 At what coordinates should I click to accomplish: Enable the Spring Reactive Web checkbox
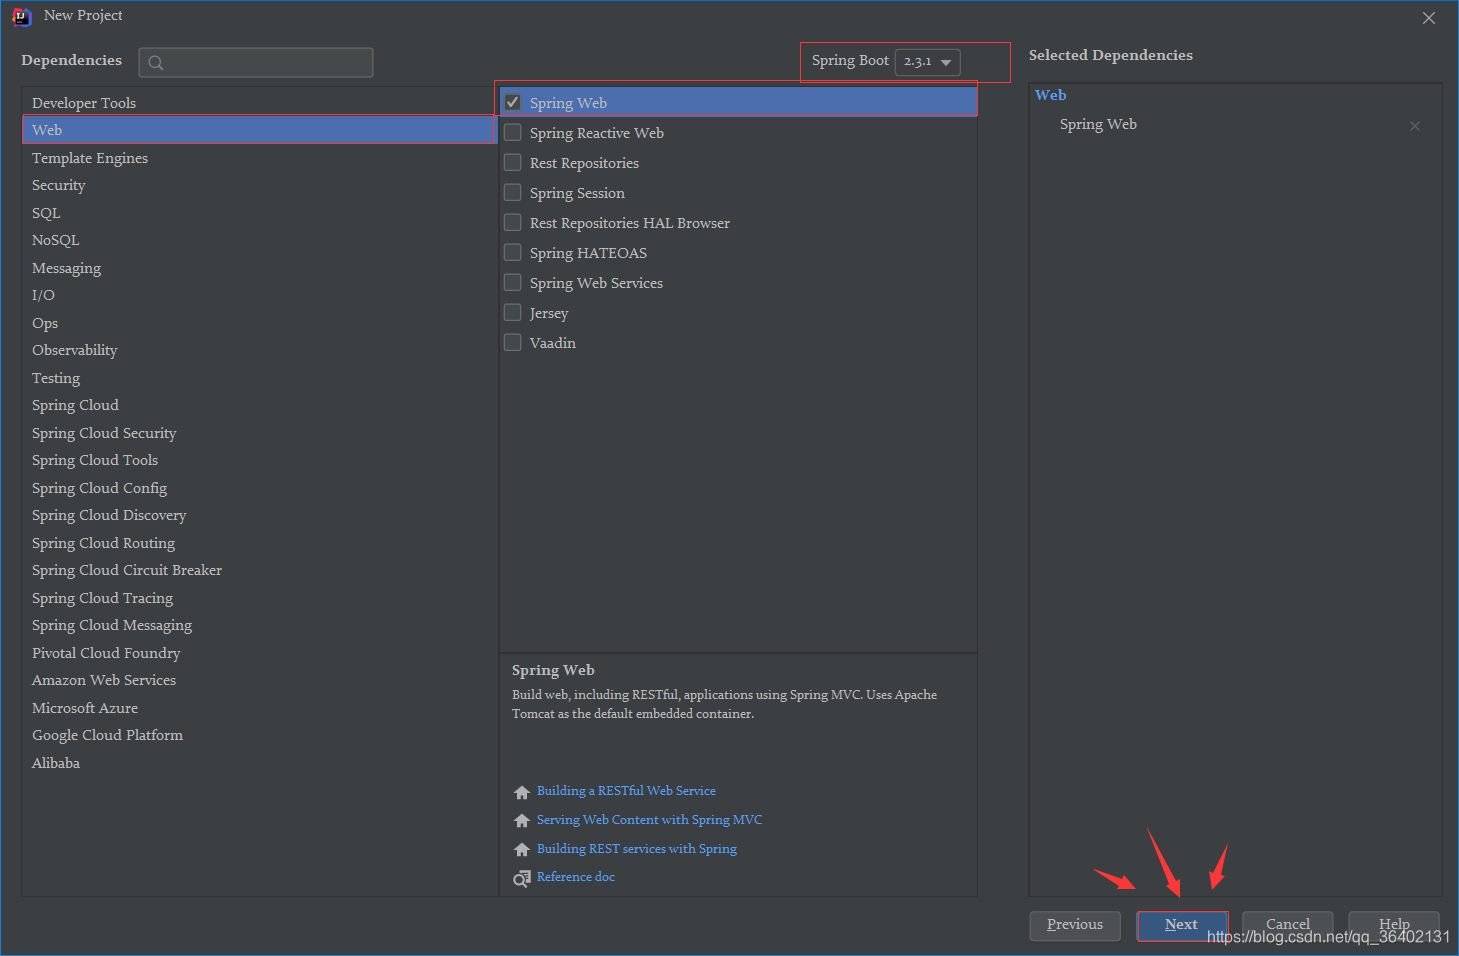(x=513, y=132)
